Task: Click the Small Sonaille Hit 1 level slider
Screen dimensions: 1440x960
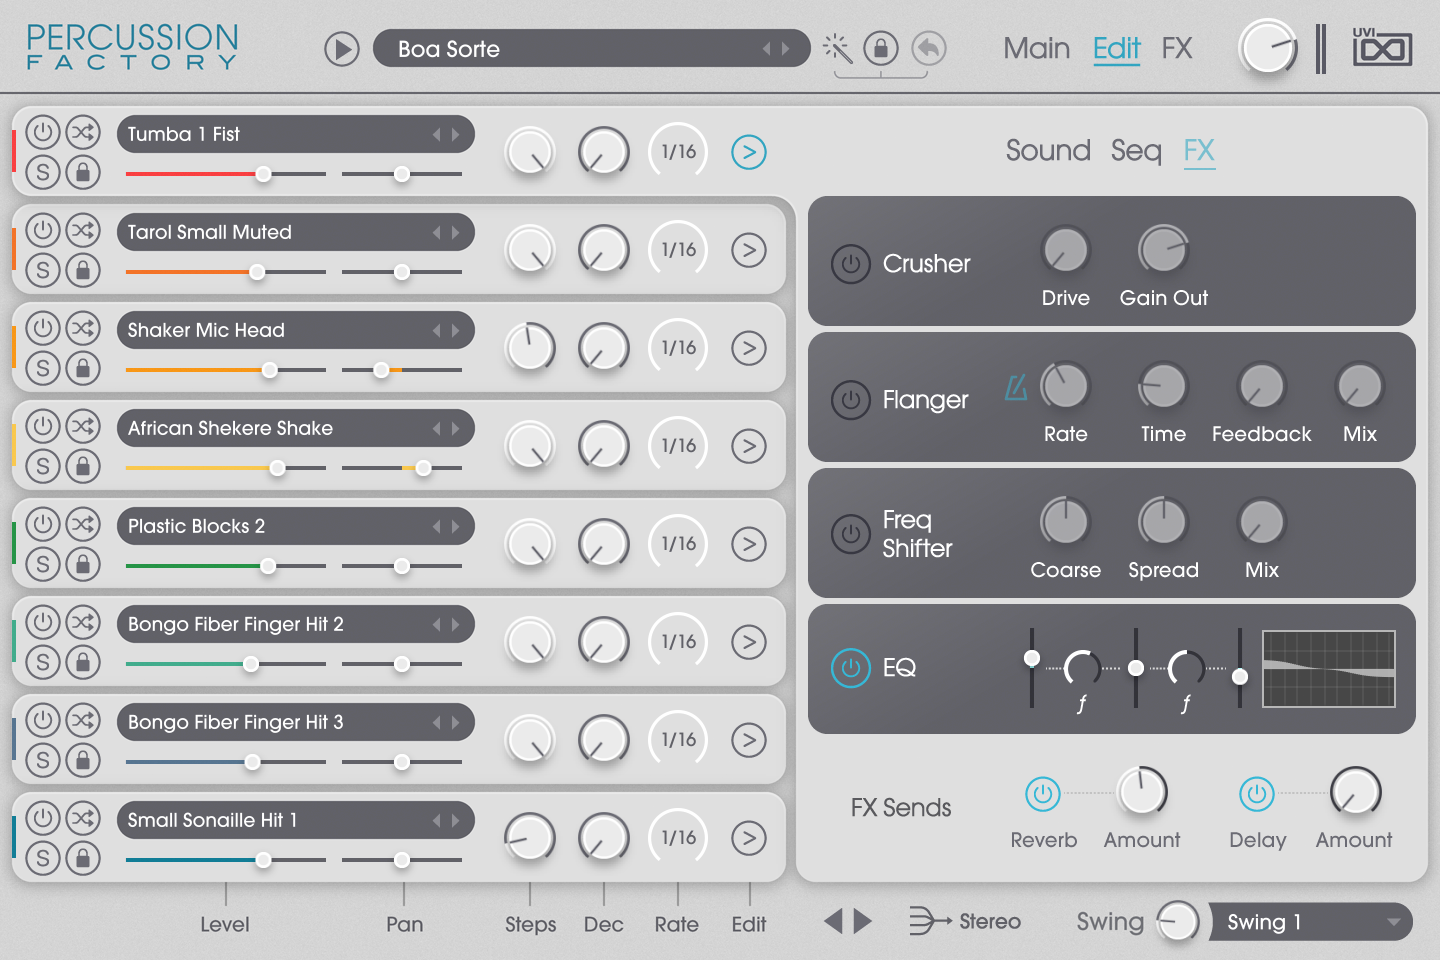Action: point(226,860)
